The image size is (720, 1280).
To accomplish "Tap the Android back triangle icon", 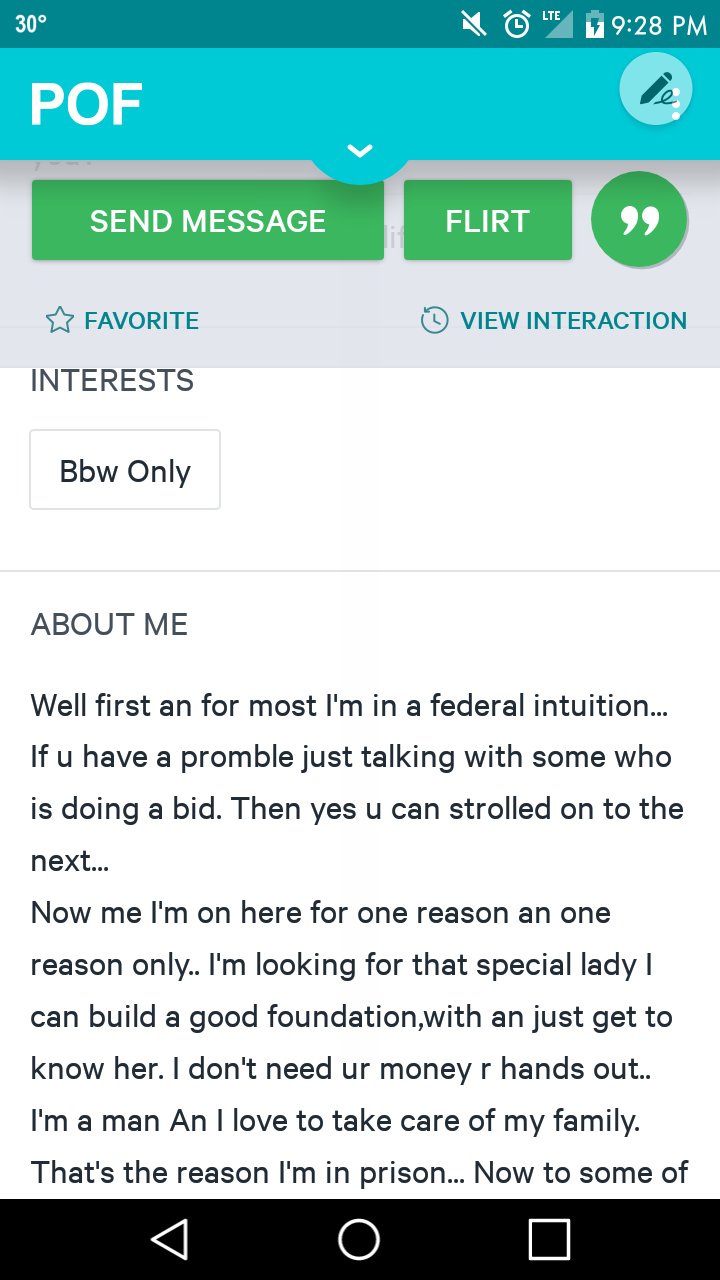I will (x=170, y=1240).
